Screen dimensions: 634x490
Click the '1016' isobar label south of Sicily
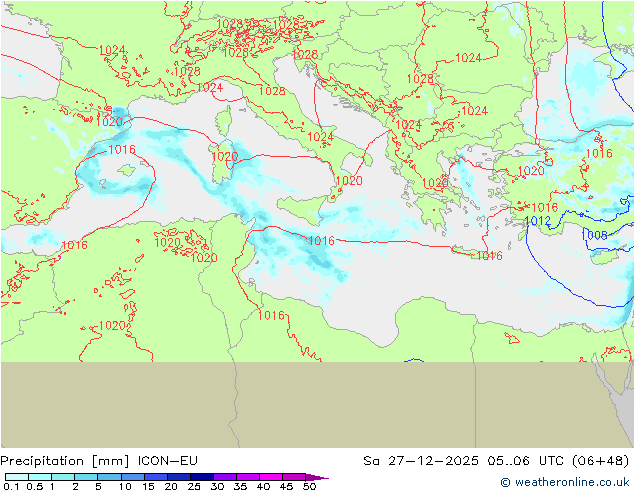click(321, 241)
